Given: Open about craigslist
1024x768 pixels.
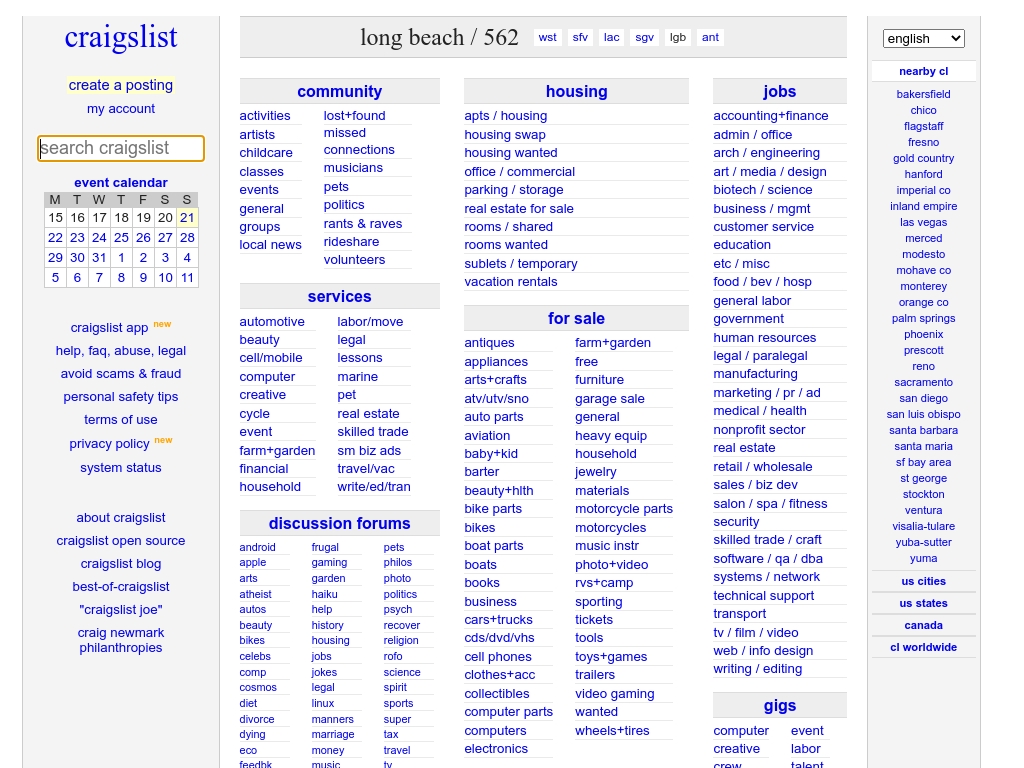Looking at the screenshot, I should click(x=121, y=518).
